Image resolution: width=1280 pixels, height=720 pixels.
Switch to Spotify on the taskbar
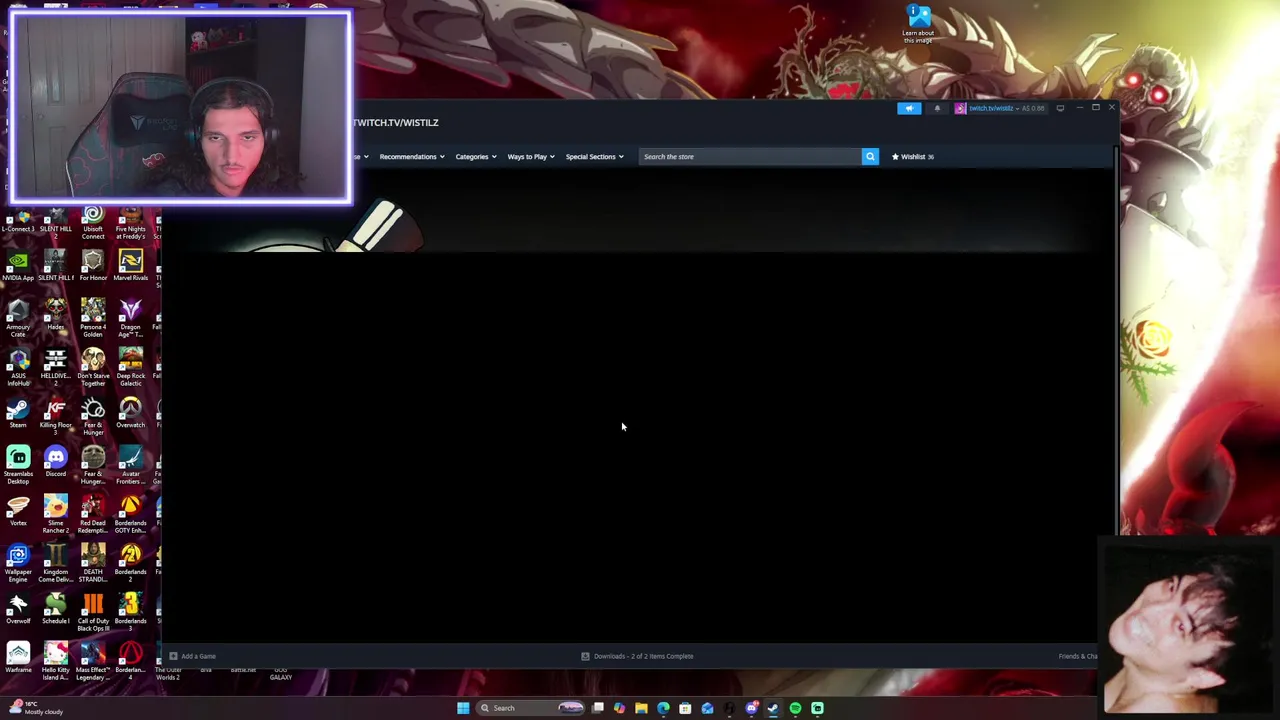(795, 708)
